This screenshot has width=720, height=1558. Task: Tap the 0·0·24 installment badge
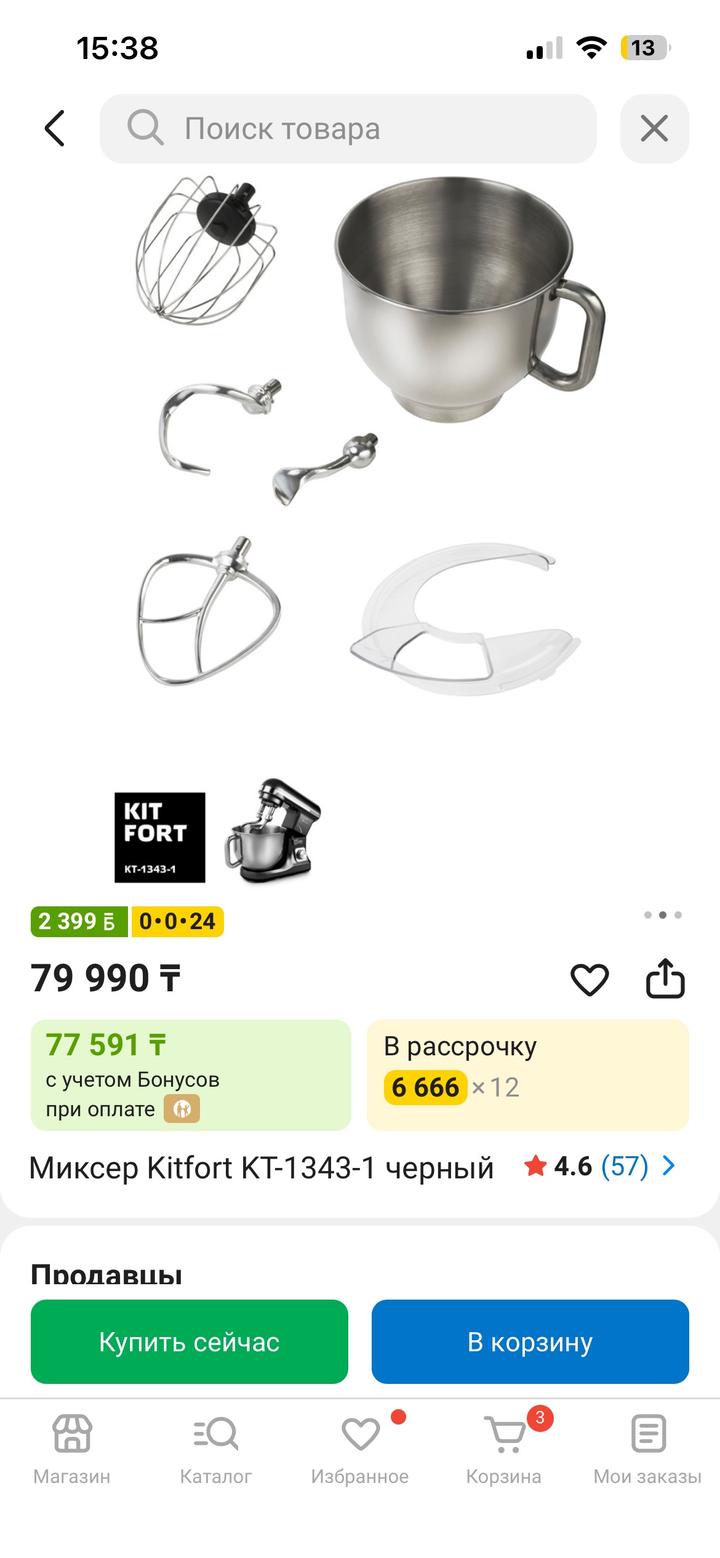177,921
